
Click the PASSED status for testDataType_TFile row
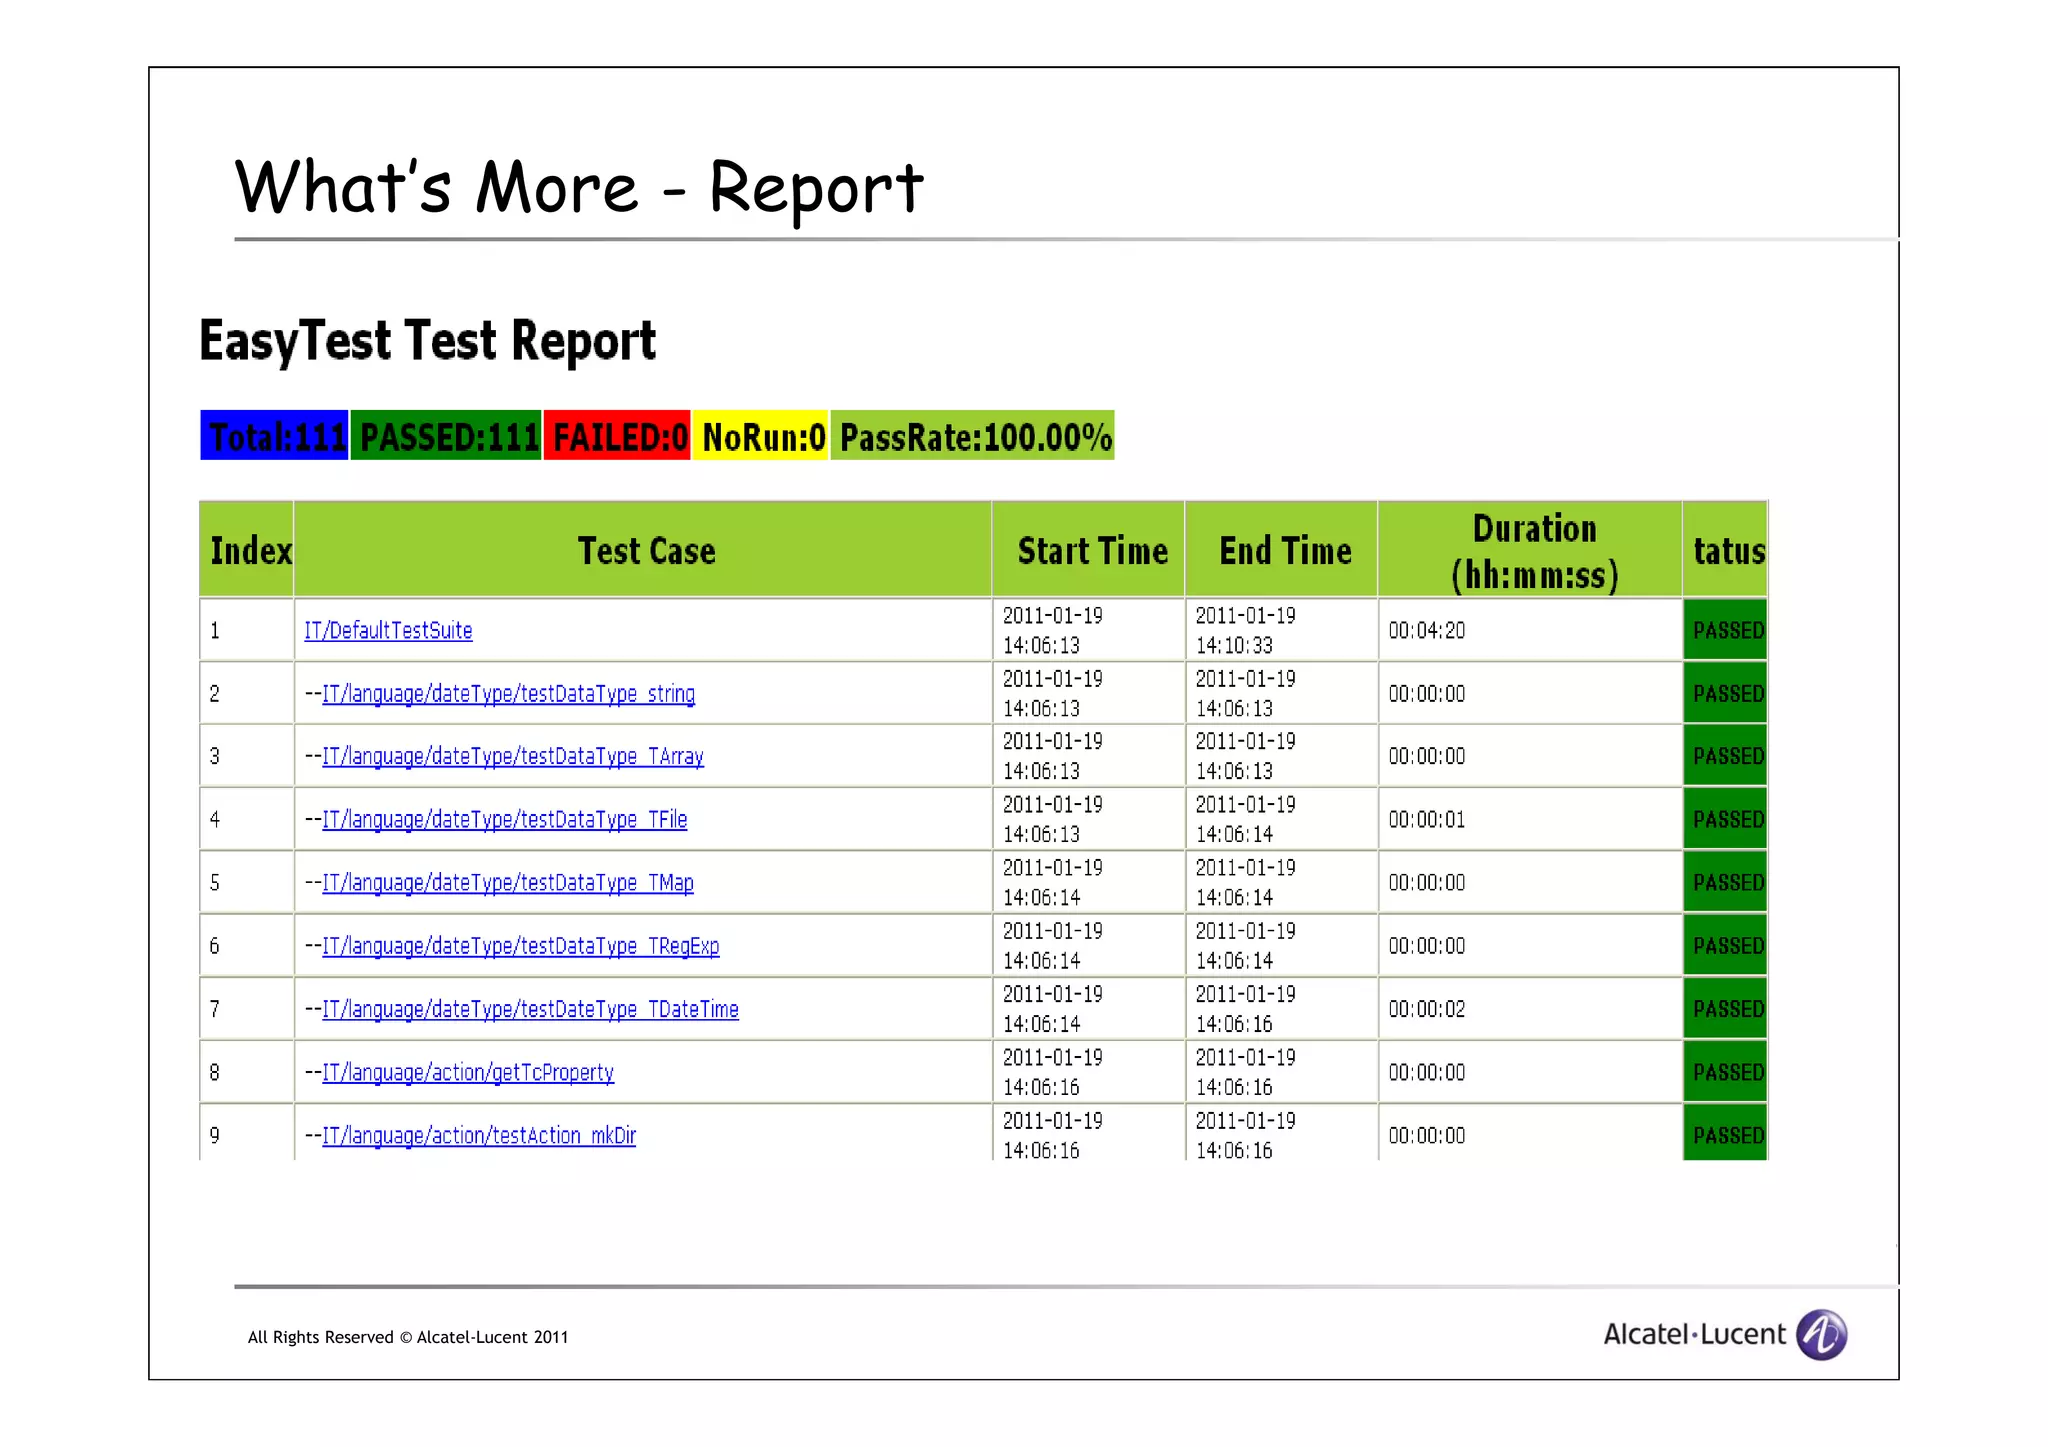(1726, 819)
